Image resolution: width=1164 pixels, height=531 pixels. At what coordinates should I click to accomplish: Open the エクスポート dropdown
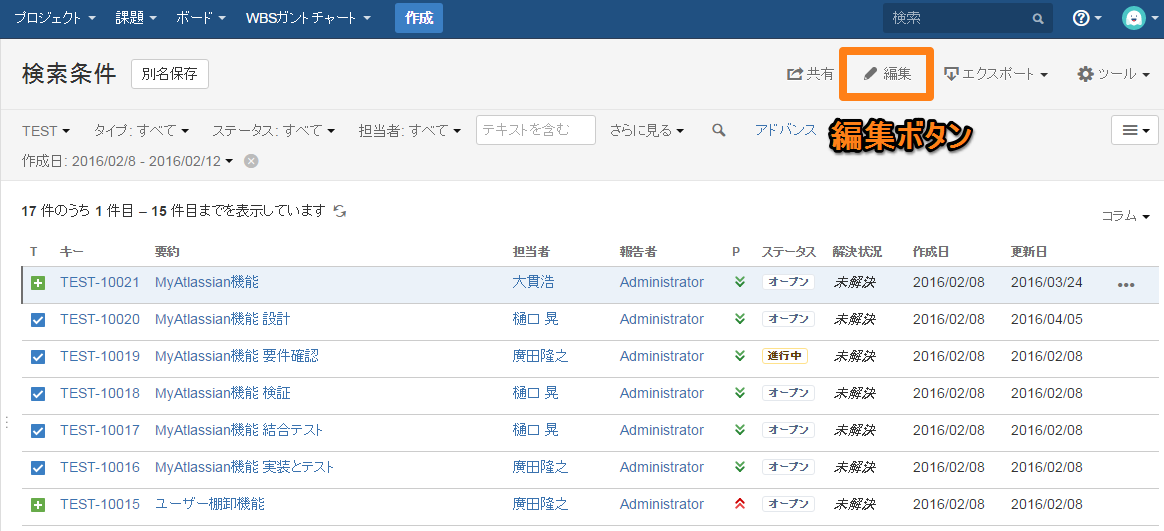pyautogui.click(x=996, y=74)
